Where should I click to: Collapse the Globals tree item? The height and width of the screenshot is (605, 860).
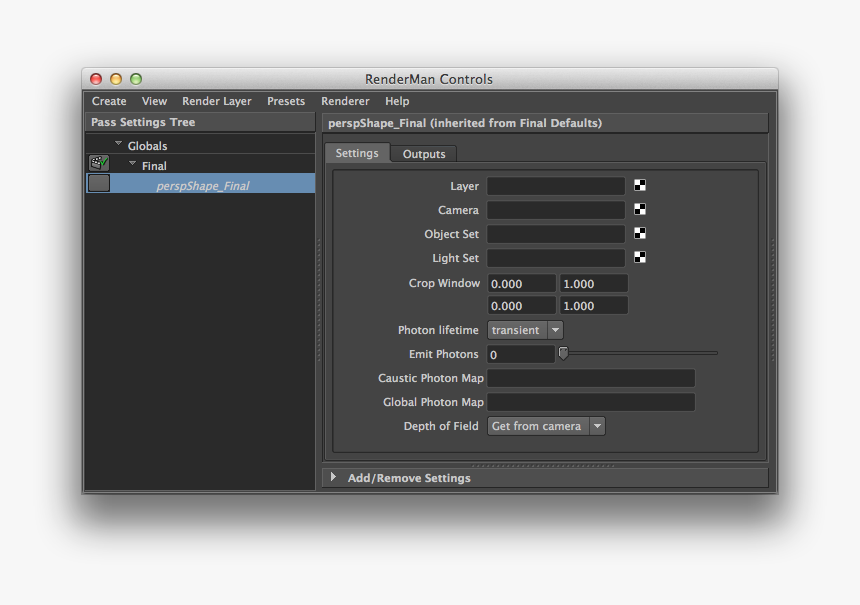[x=118, y=143]
